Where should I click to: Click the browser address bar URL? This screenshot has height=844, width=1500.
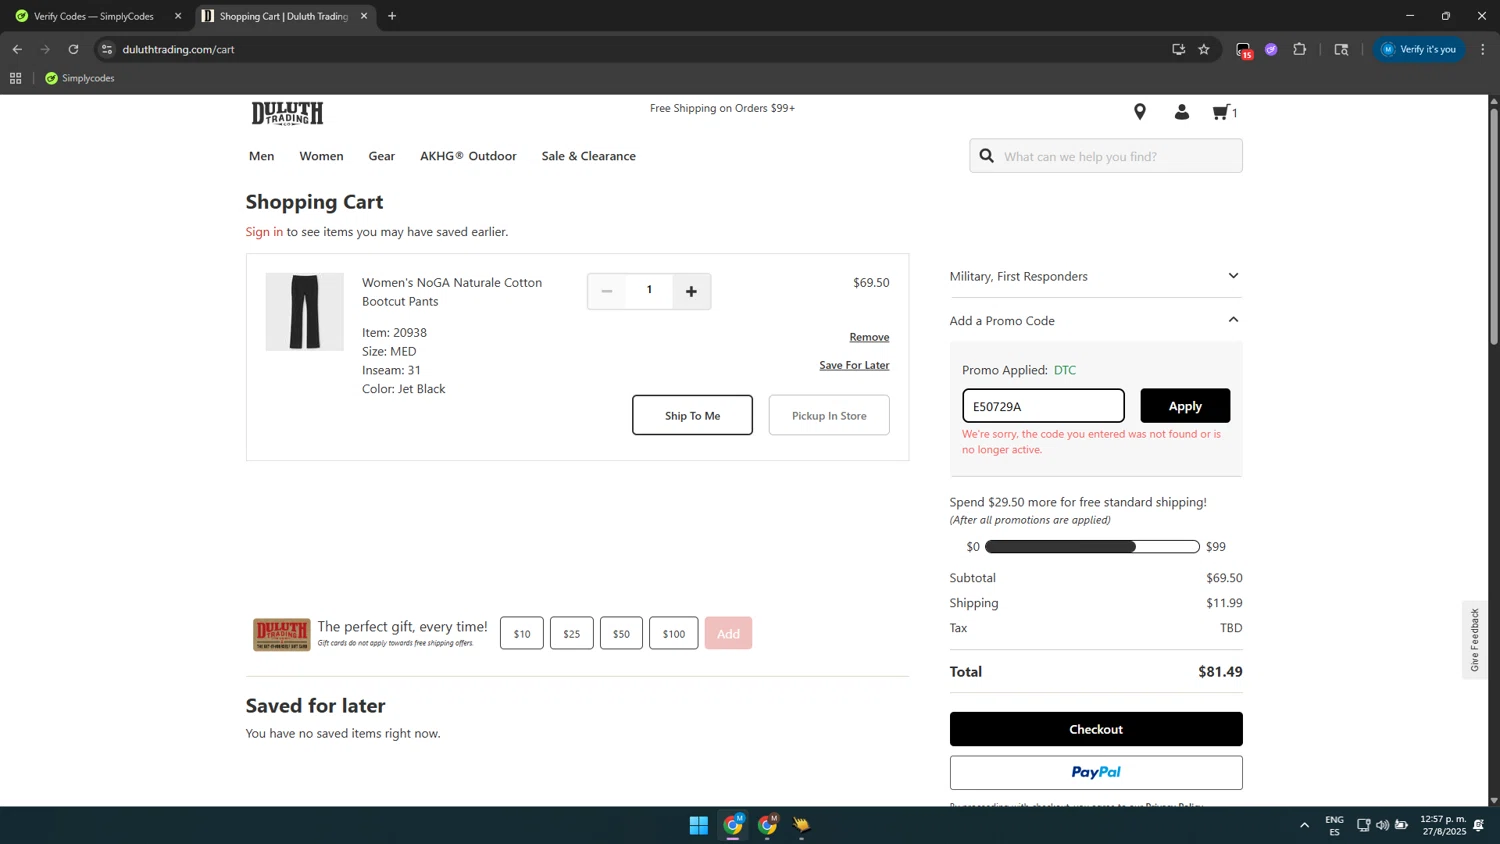pos(179,49)
